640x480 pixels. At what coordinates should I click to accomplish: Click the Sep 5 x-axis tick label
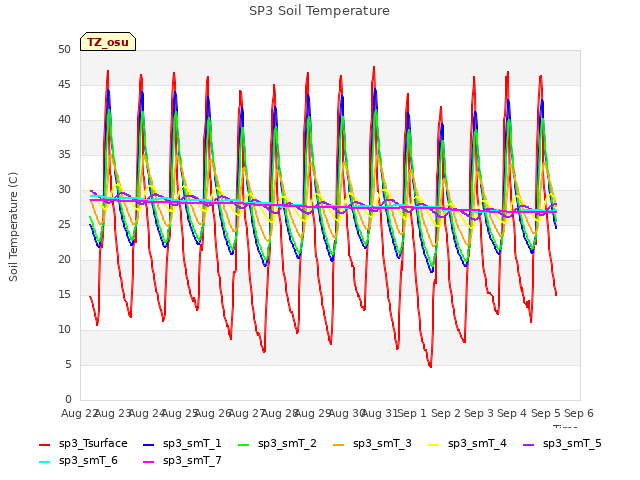coord(545,413)
